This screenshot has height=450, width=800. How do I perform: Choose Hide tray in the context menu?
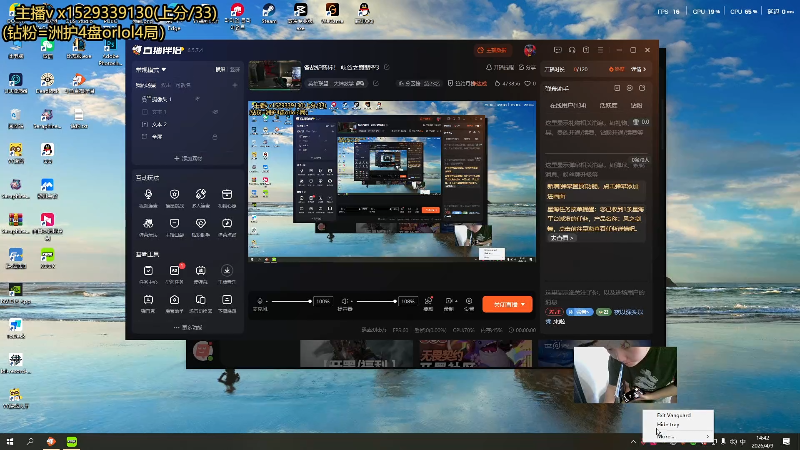[667, 424]
